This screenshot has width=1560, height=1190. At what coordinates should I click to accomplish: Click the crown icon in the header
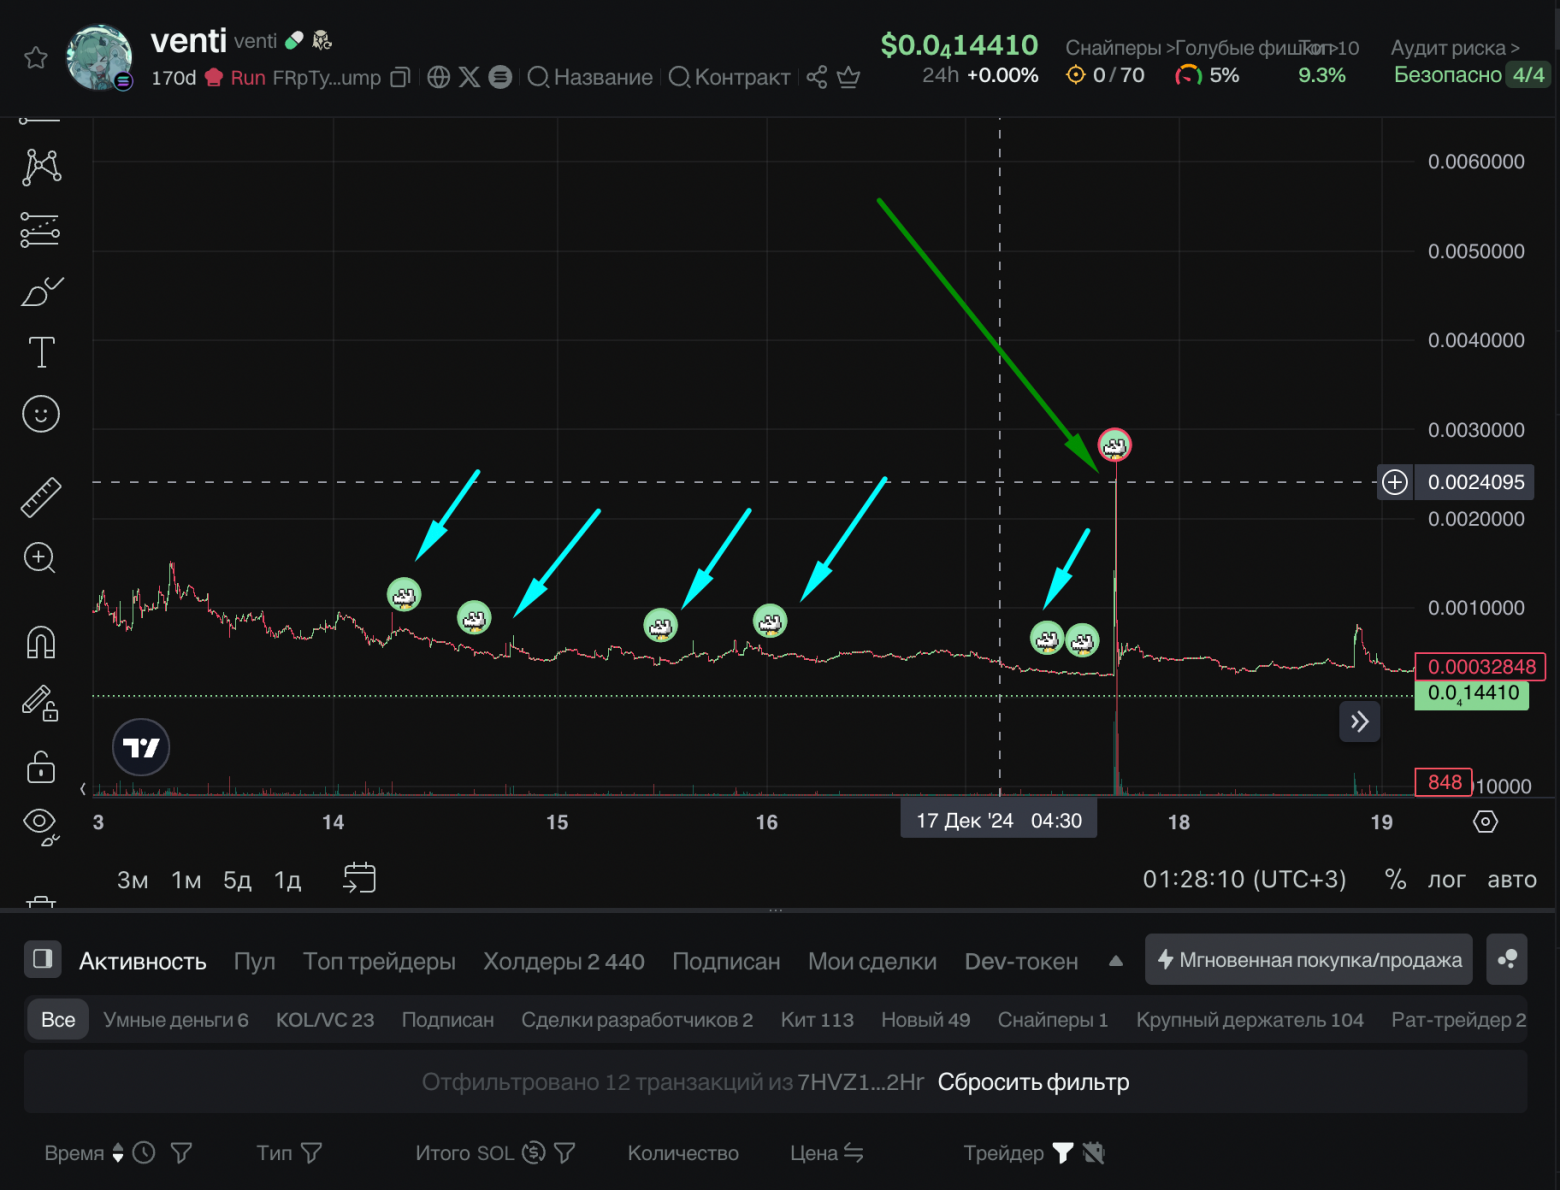click(848, 77)
